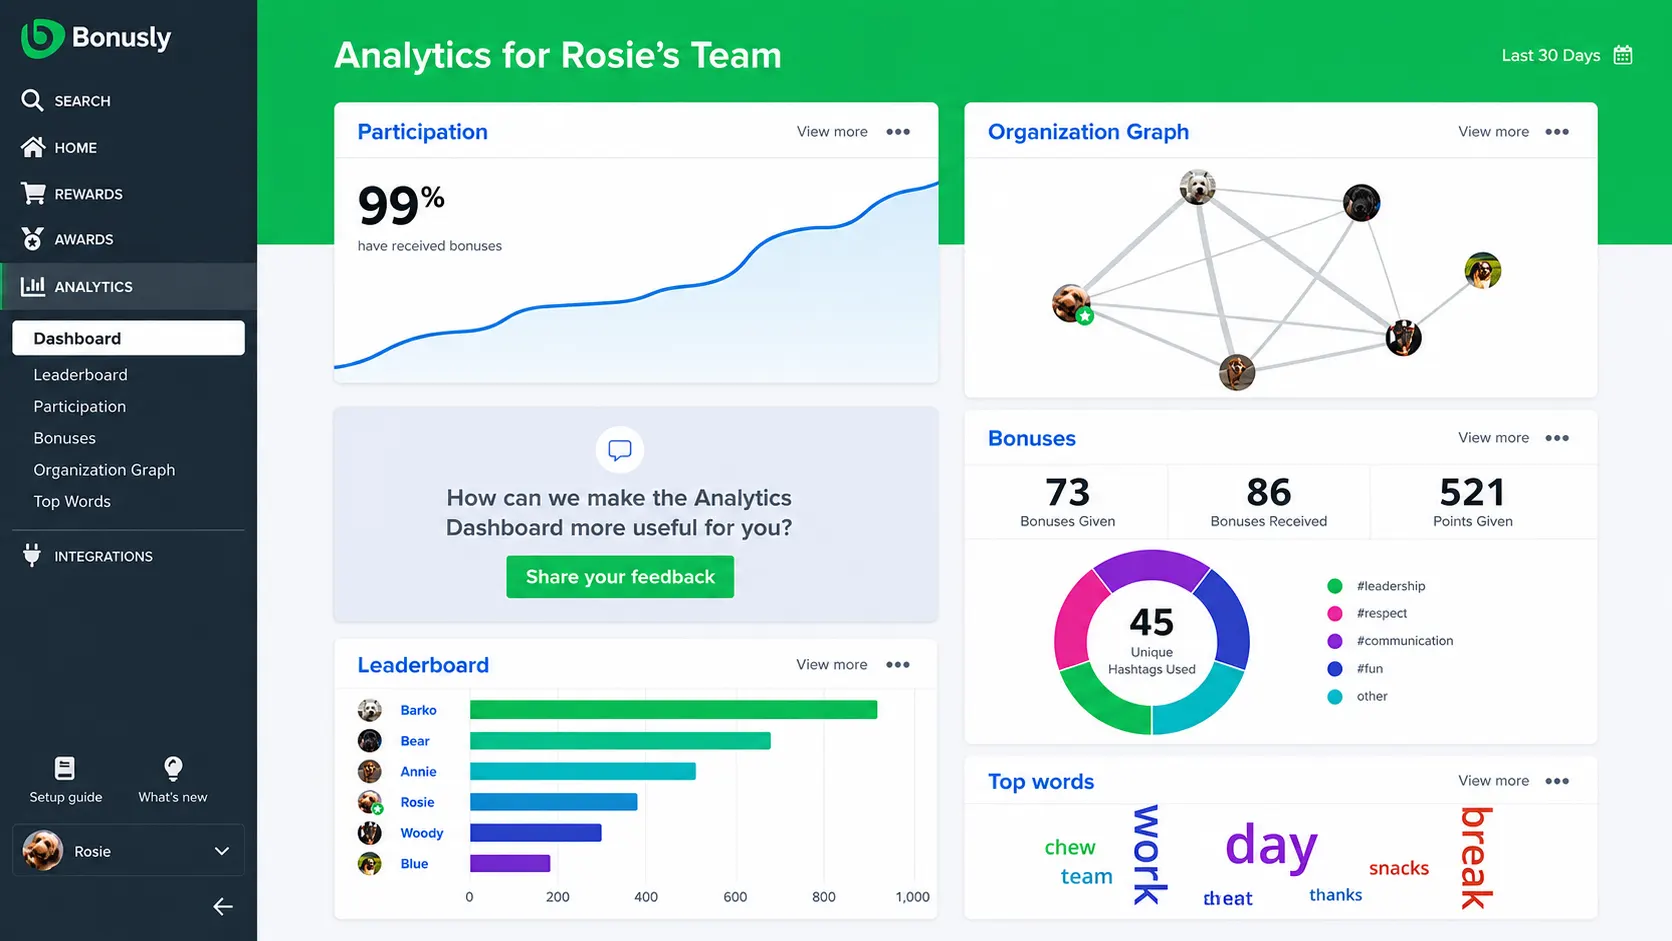Open the Awards medal icon
This screenshot has height=941, width=1672.
33,239
